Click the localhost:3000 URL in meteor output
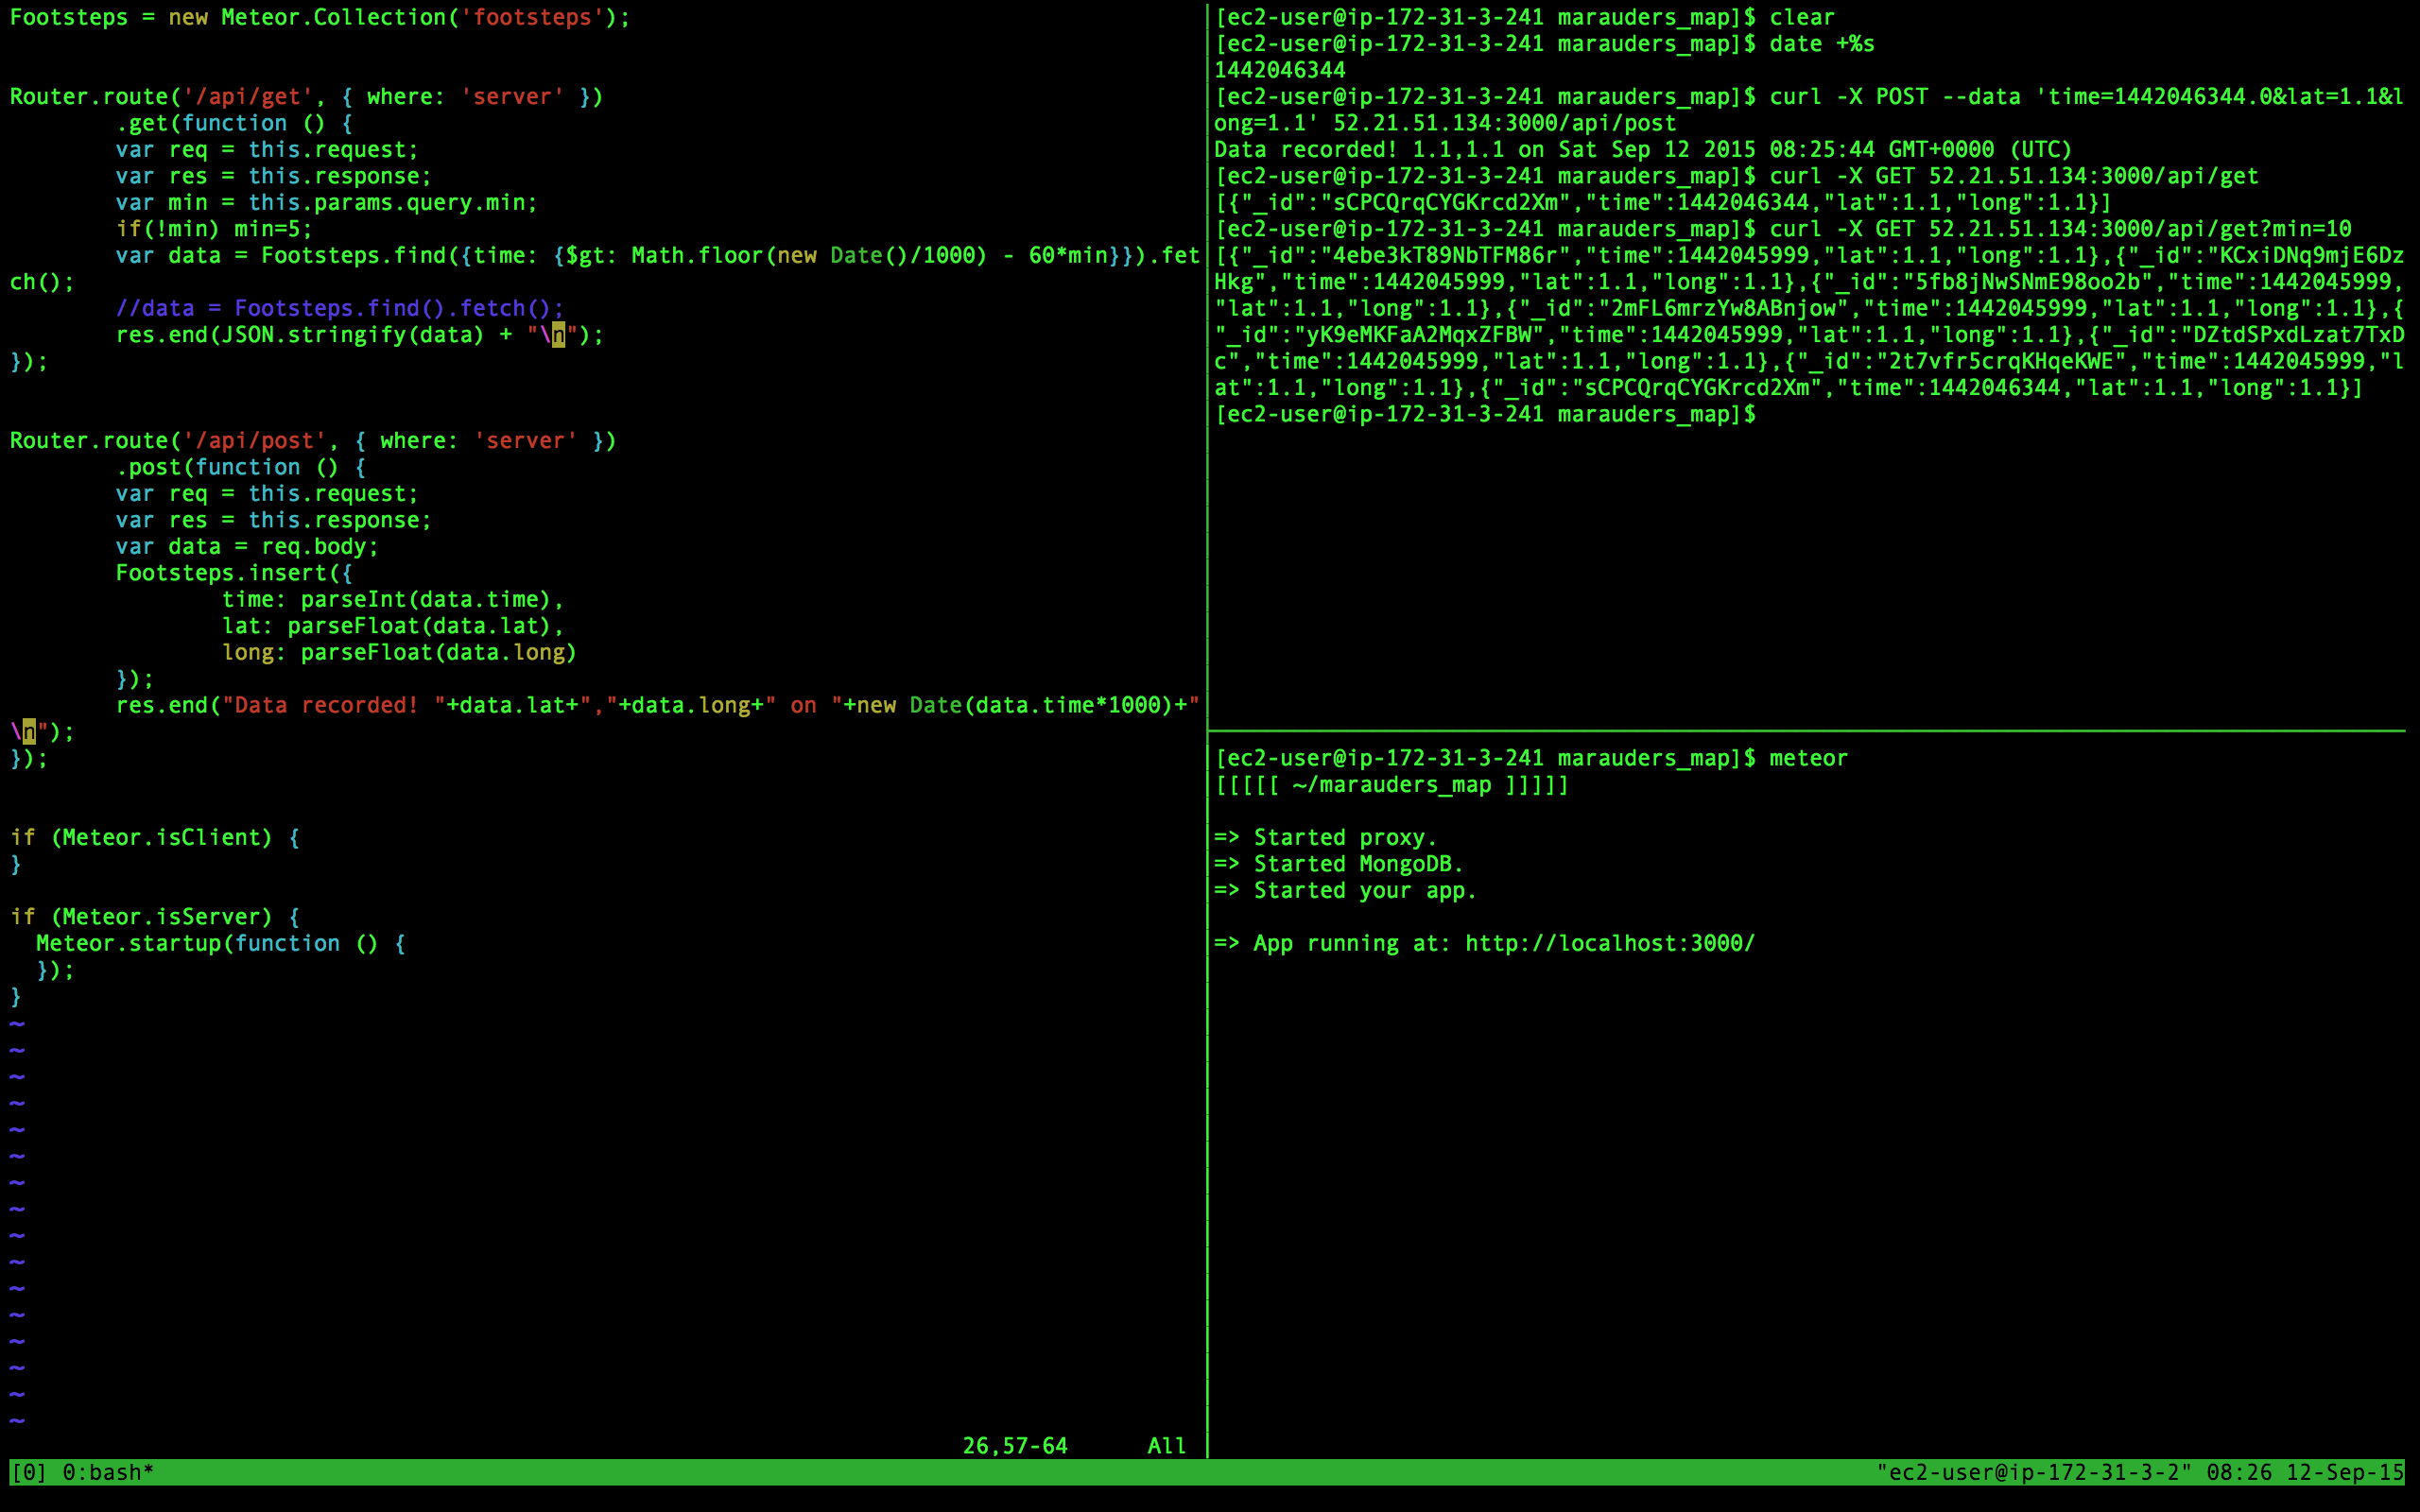 1609,943
